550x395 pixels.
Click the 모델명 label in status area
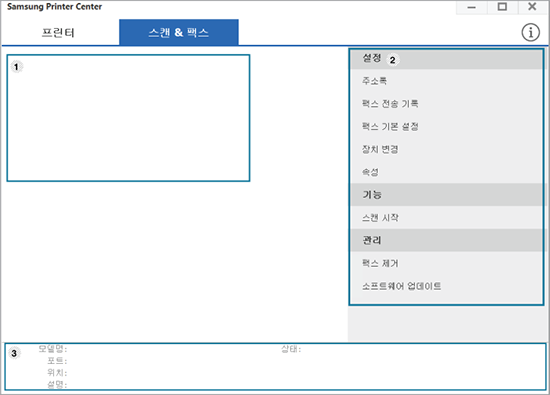tap(53, 349)
